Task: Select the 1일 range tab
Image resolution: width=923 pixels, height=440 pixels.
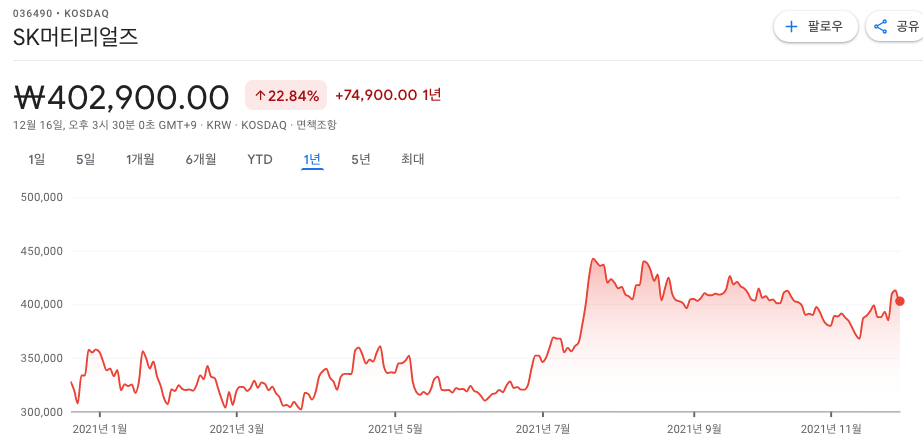Action: 36,159
